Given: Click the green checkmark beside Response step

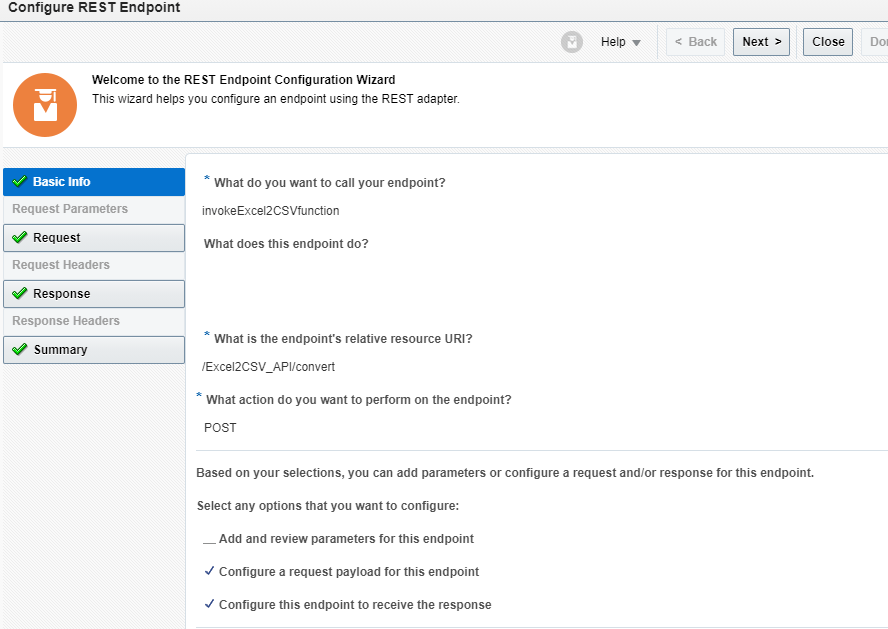Looking at the screenshot, I should coord(19,294).
